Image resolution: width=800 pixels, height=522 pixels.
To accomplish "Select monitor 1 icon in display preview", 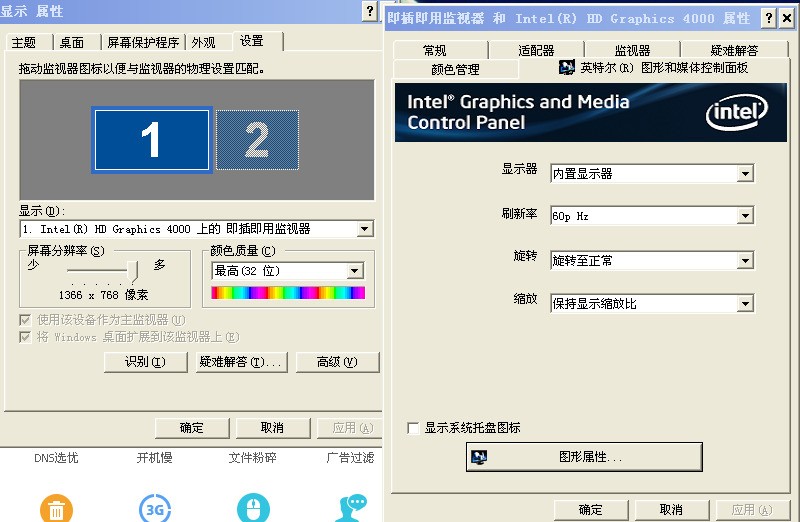I will coord(152,140).
